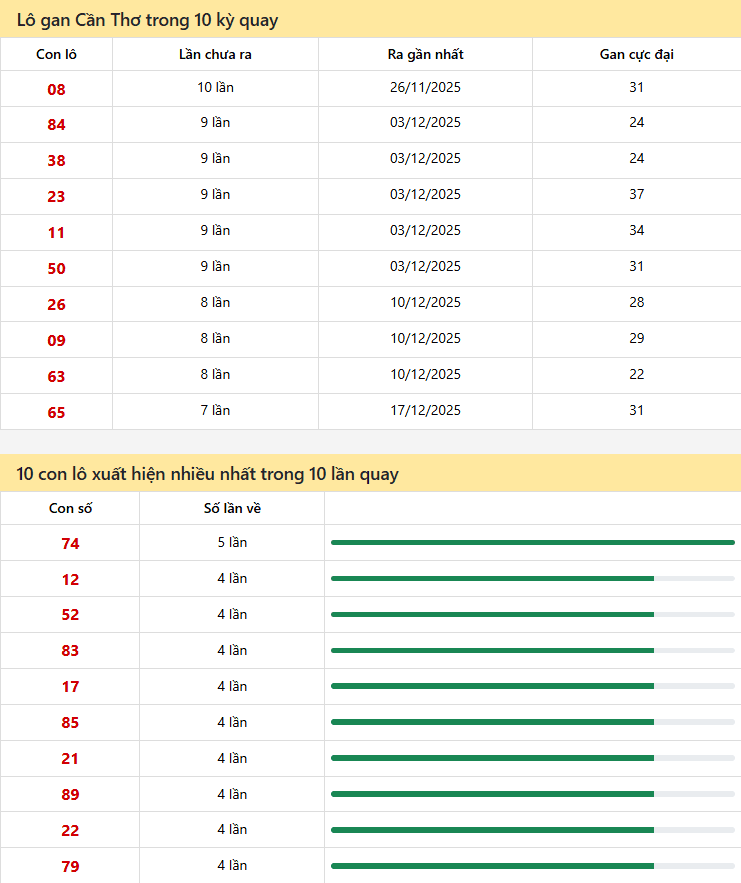Click the progress bar for number 12
This screenshot has height=883, width=741.
click(x=532, y=578)
